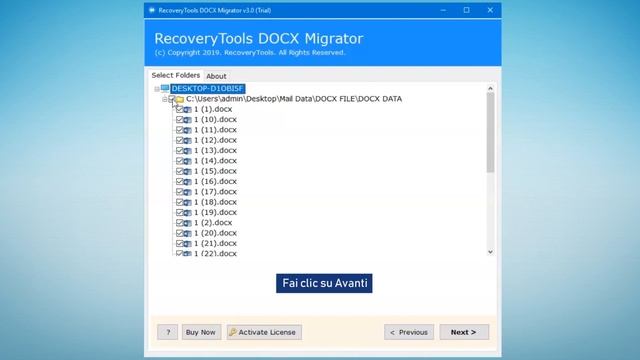Screen dimensions: 640x360
Task: Open the About tab
Action: 216,76
